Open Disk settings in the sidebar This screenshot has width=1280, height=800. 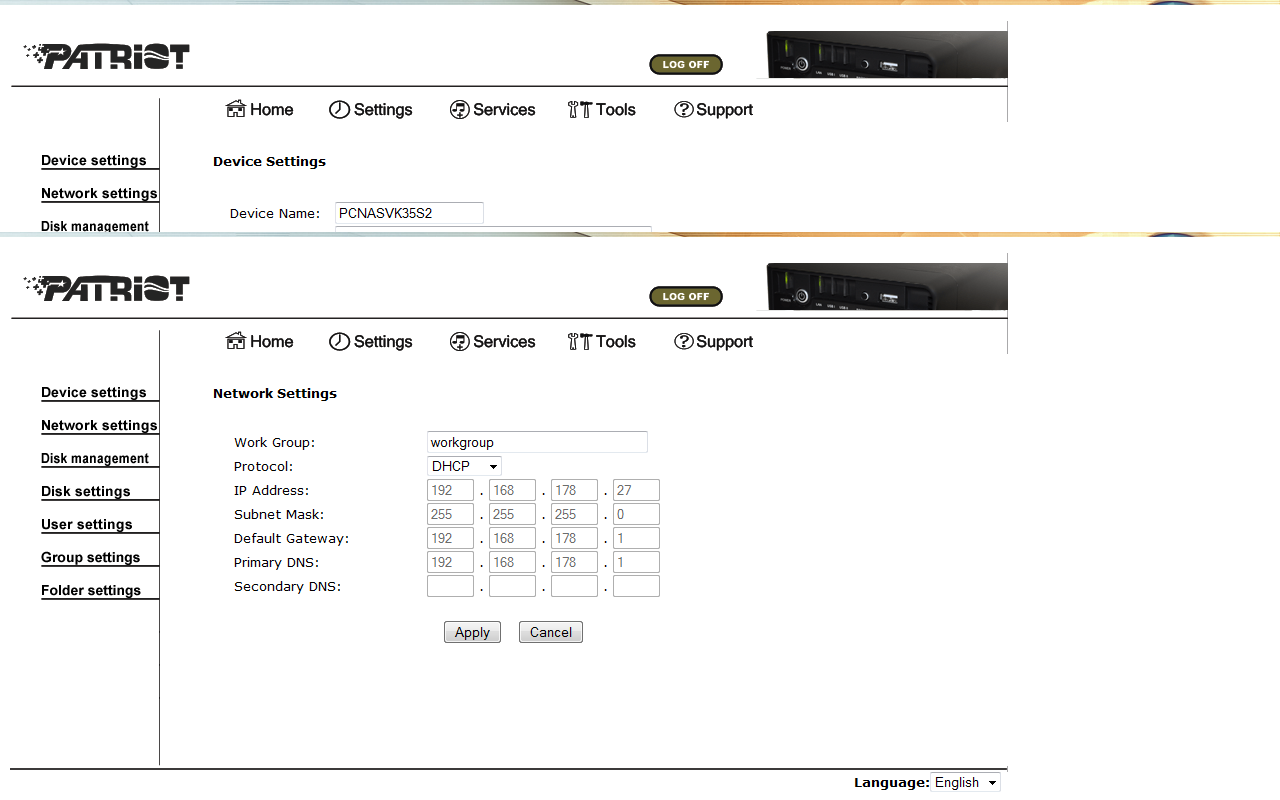(86, 491)
